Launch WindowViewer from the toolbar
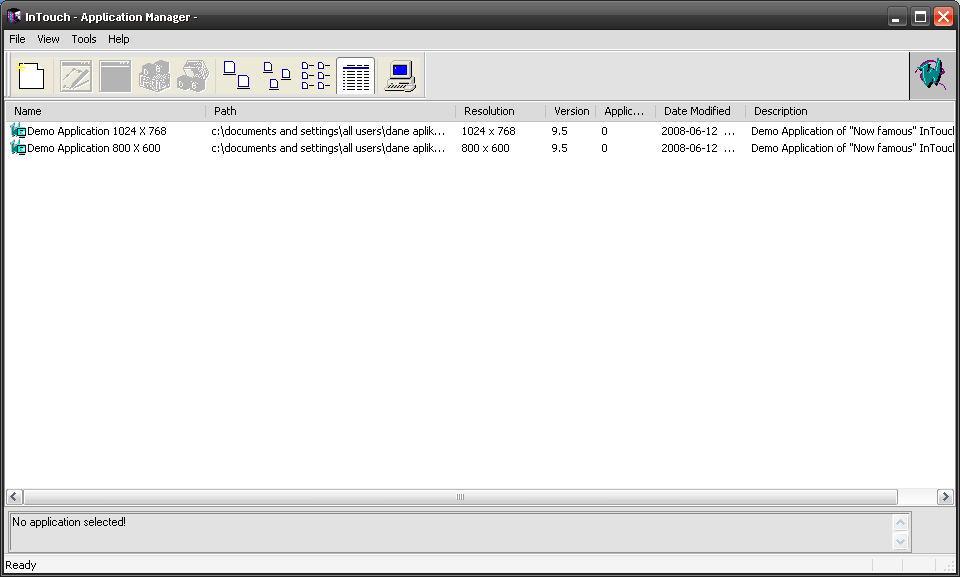960x577 pixels. pos(115,76)
